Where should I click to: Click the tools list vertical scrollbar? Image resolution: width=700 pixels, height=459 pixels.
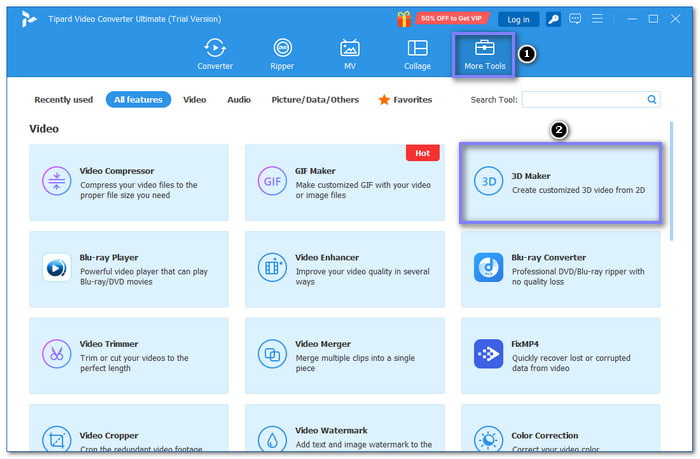tap(671, 181)
